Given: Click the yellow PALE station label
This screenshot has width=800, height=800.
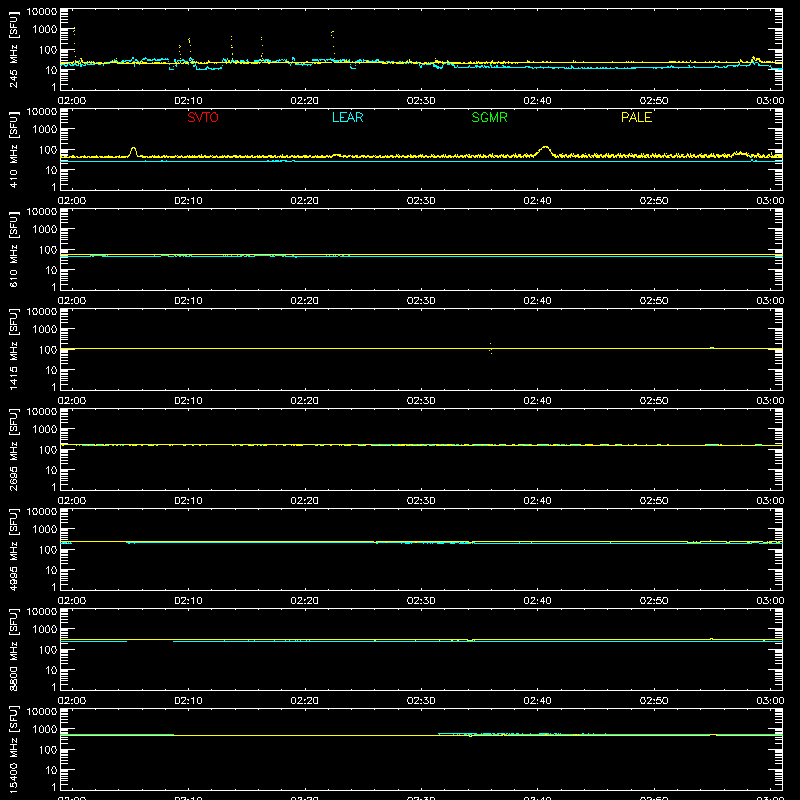Looking at the screenshot, I should coord(636,117).
